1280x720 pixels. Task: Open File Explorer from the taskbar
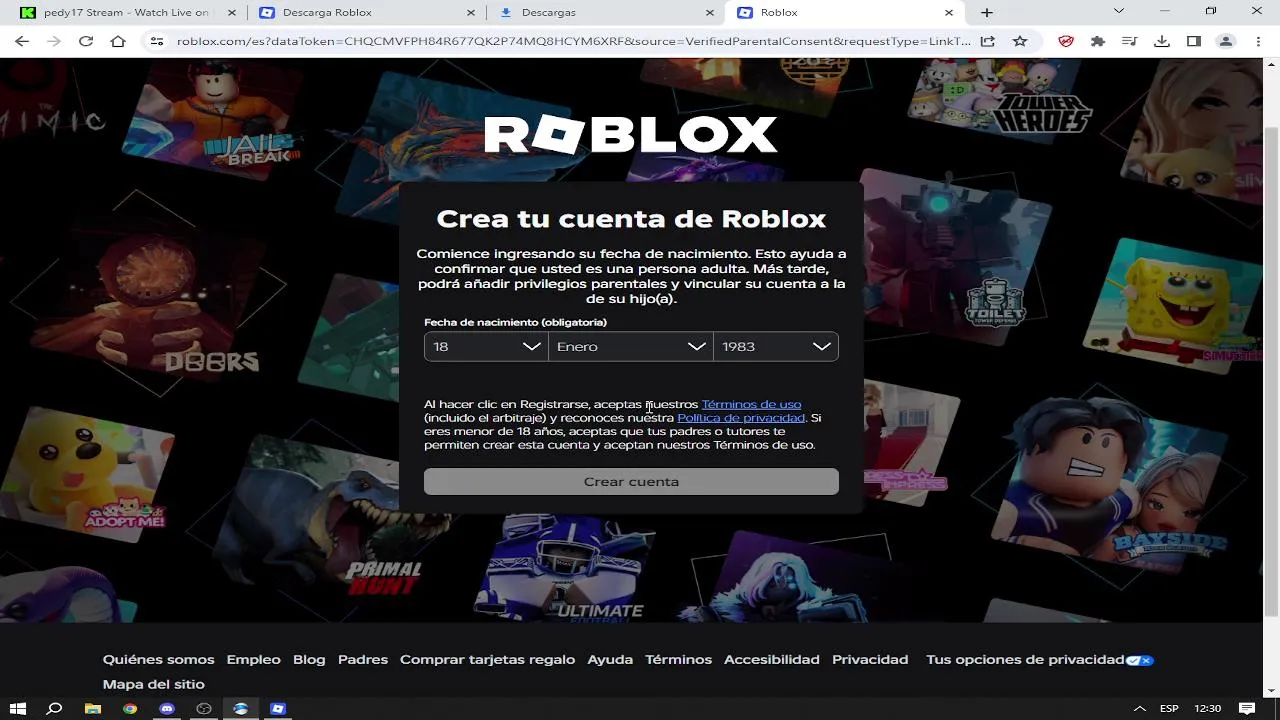pos(93,708)
